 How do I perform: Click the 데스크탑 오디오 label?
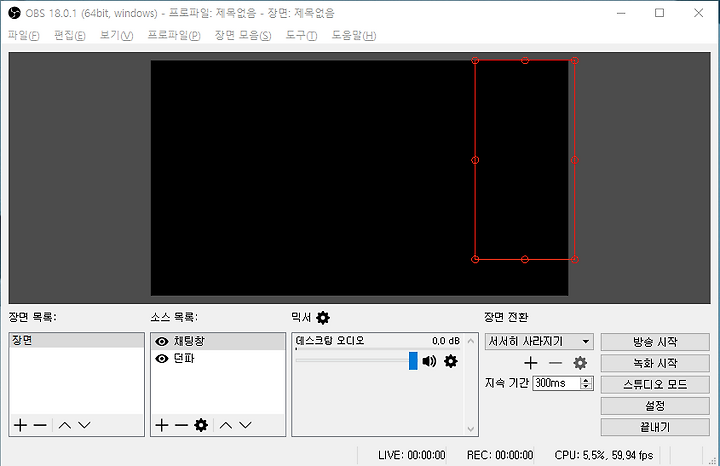click(330, 341)
